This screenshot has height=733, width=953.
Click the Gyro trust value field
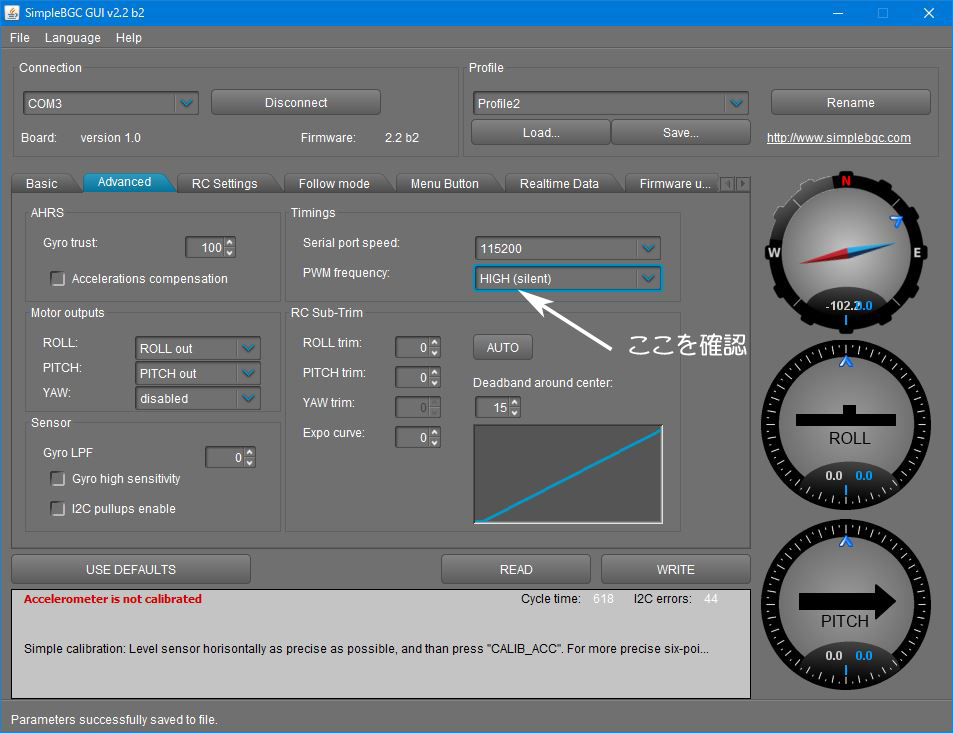pyautogui.click(x=205, y=247)
